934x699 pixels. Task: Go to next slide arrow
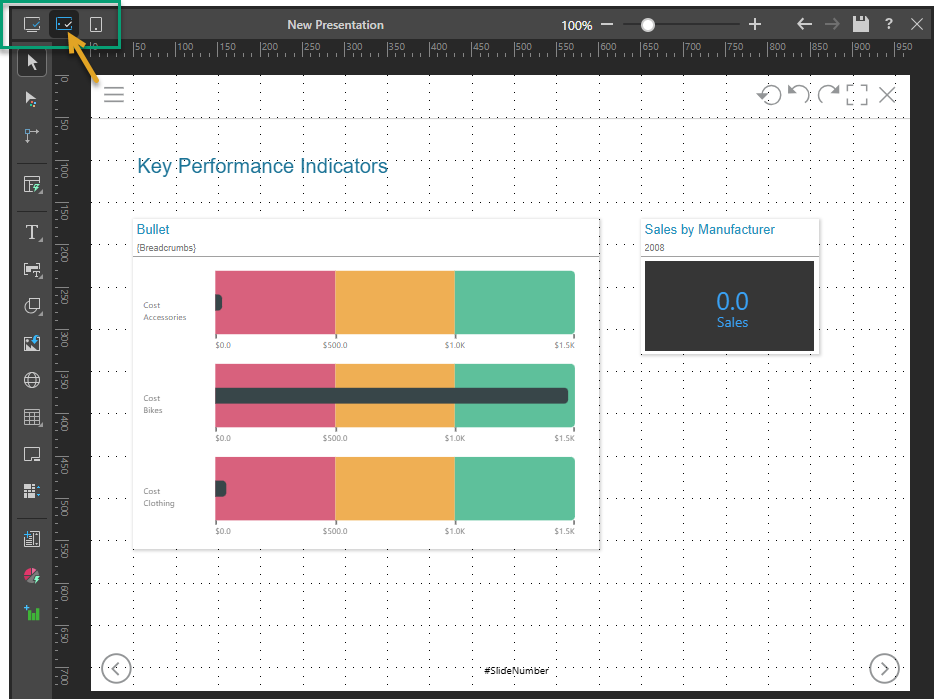click(x=884, y=668)
